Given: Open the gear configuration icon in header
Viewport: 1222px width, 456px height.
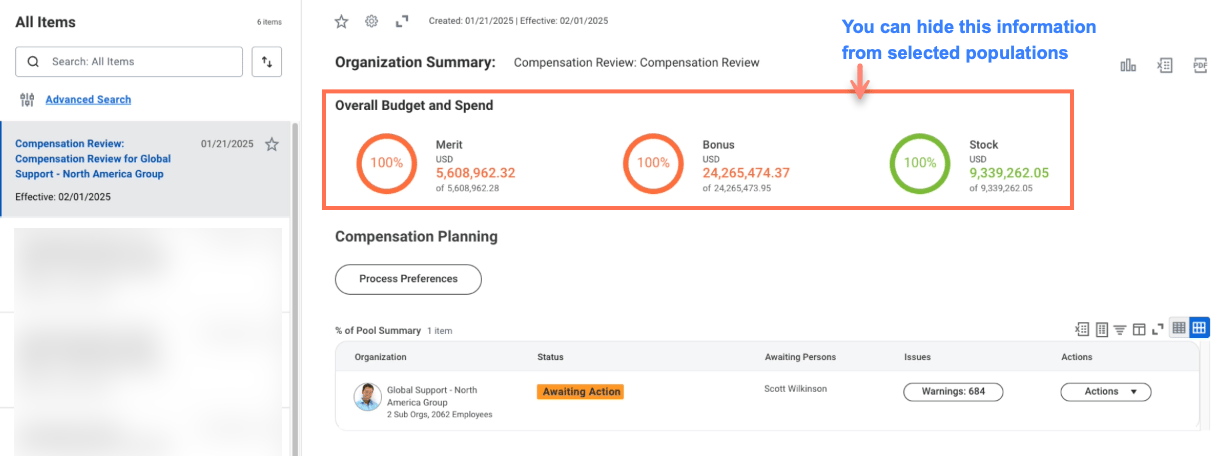Looking at the screenshot, I should tap(372, 21).
